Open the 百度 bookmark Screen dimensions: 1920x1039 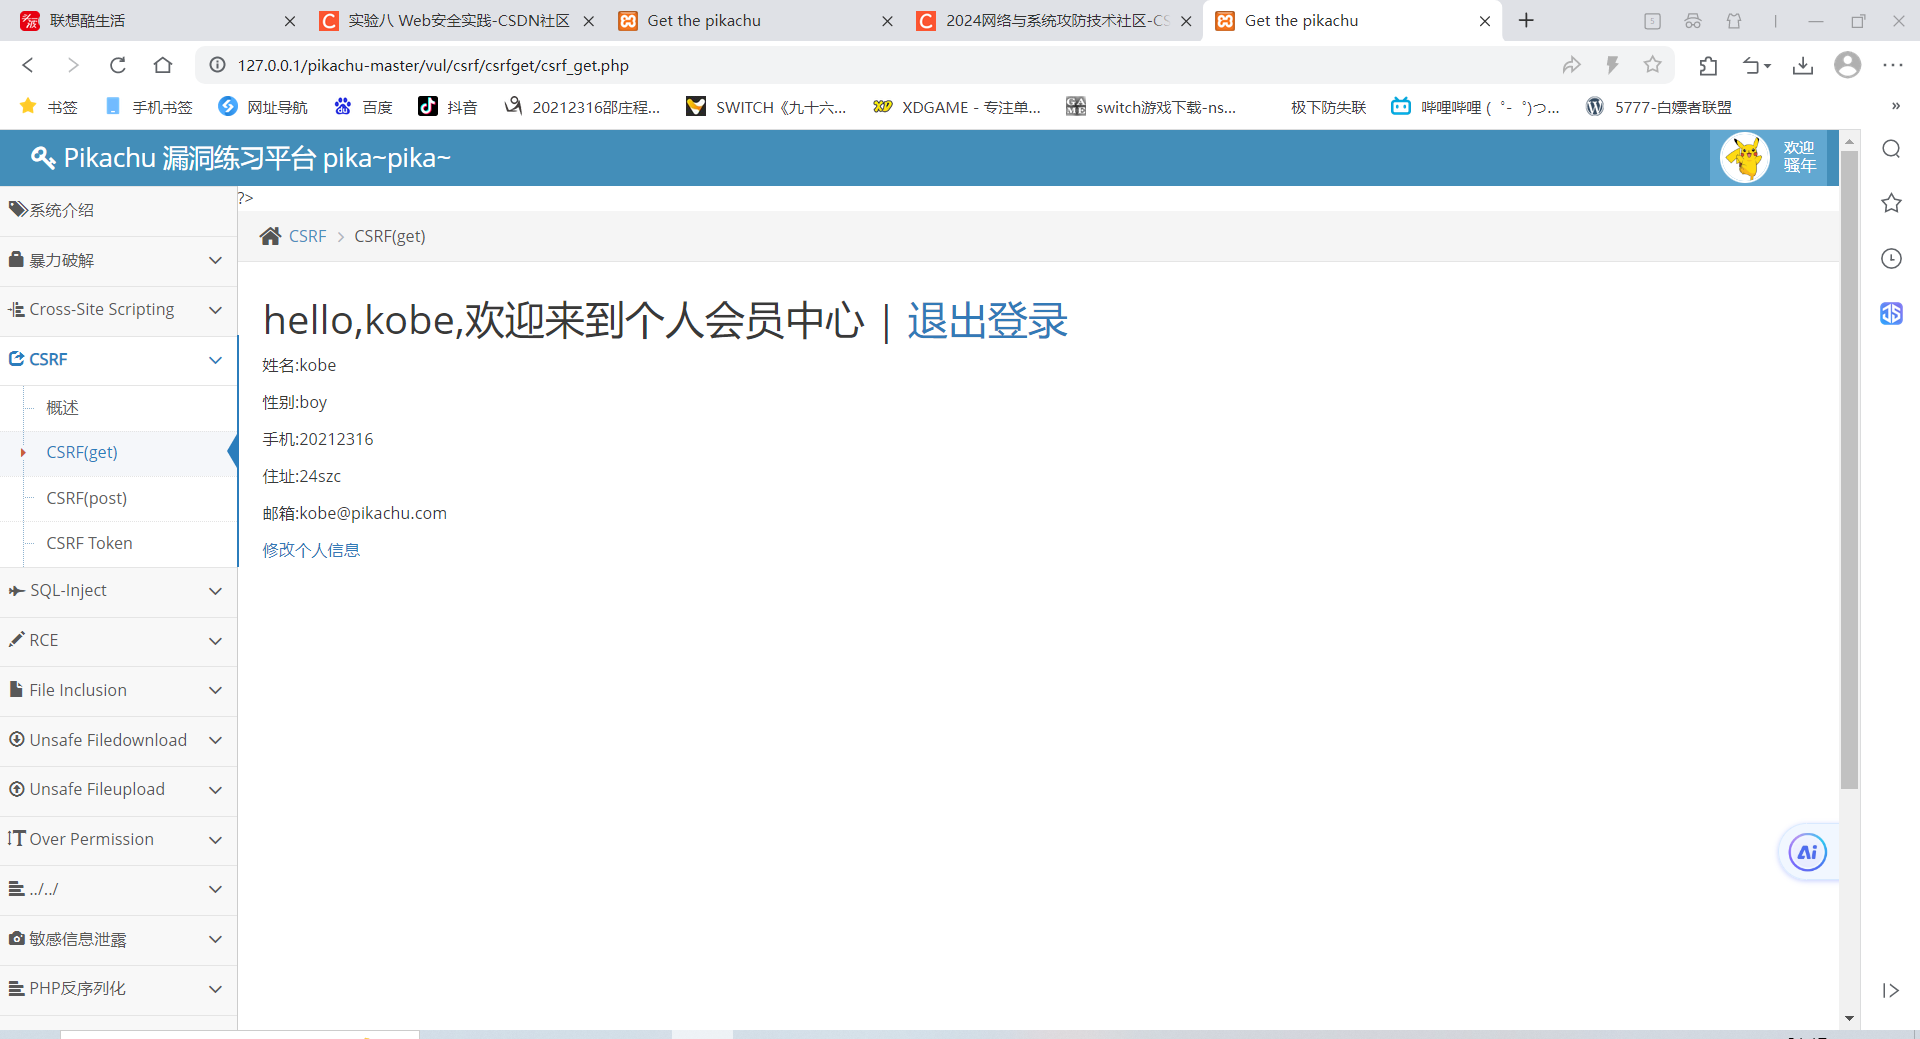(363, 107)
